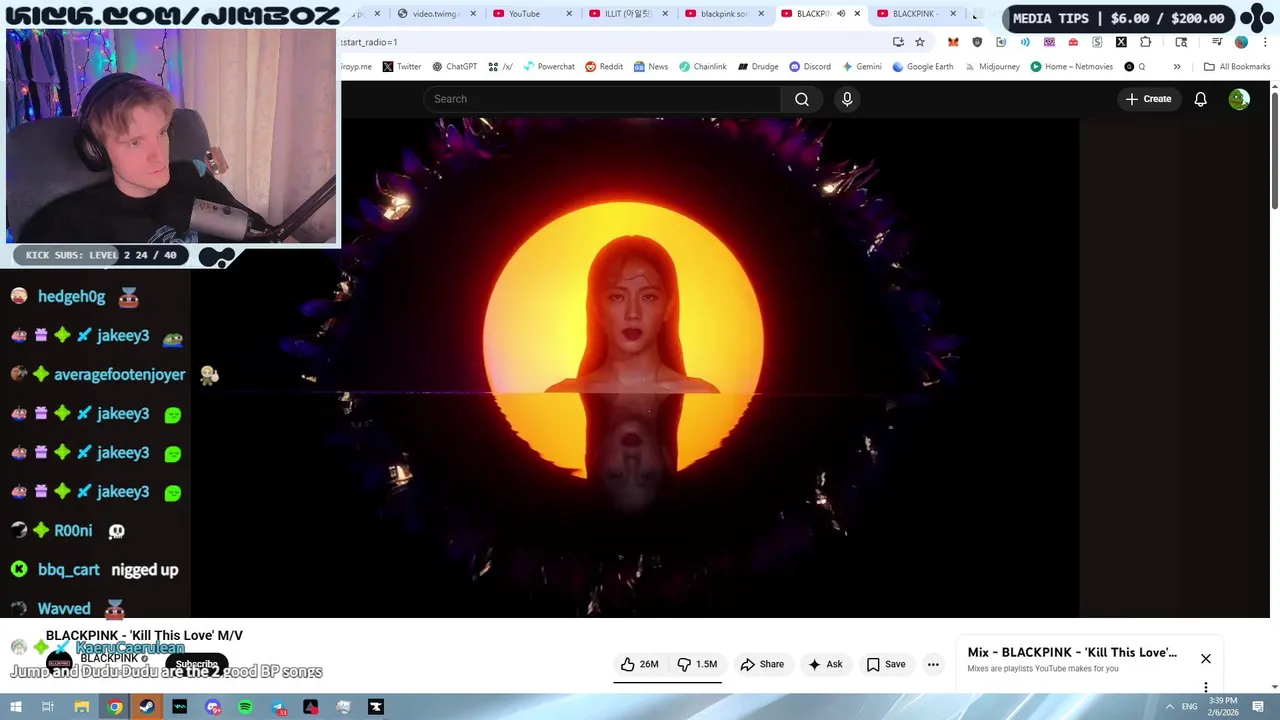Open Windows Start menu
Screen dimensions: 1280x720
click(14, 707)
